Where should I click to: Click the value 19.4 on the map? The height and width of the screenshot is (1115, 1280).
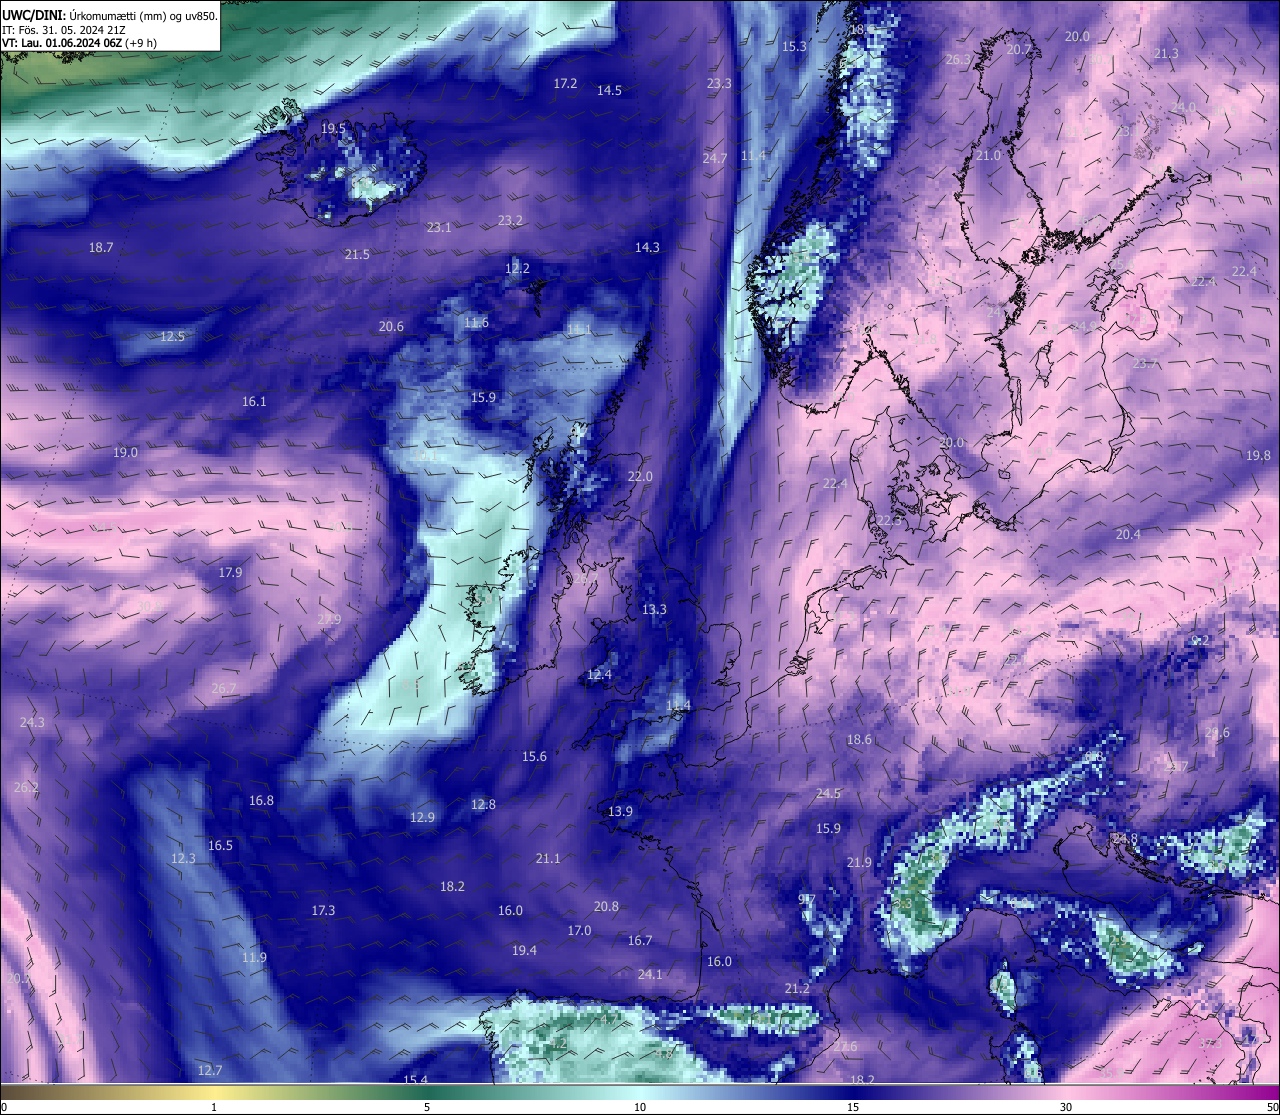click(x=524, y=951)
